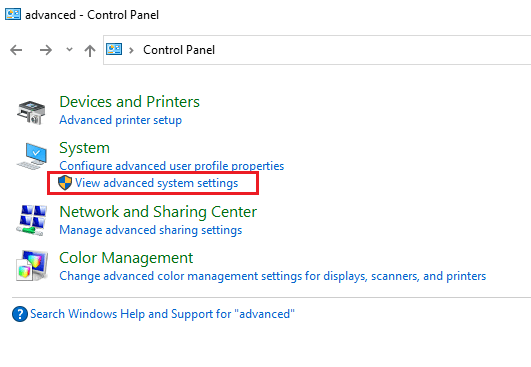Open the Devices and Printers icon
531x367 pixels.
pyautogui.click(x=31, y=112)
